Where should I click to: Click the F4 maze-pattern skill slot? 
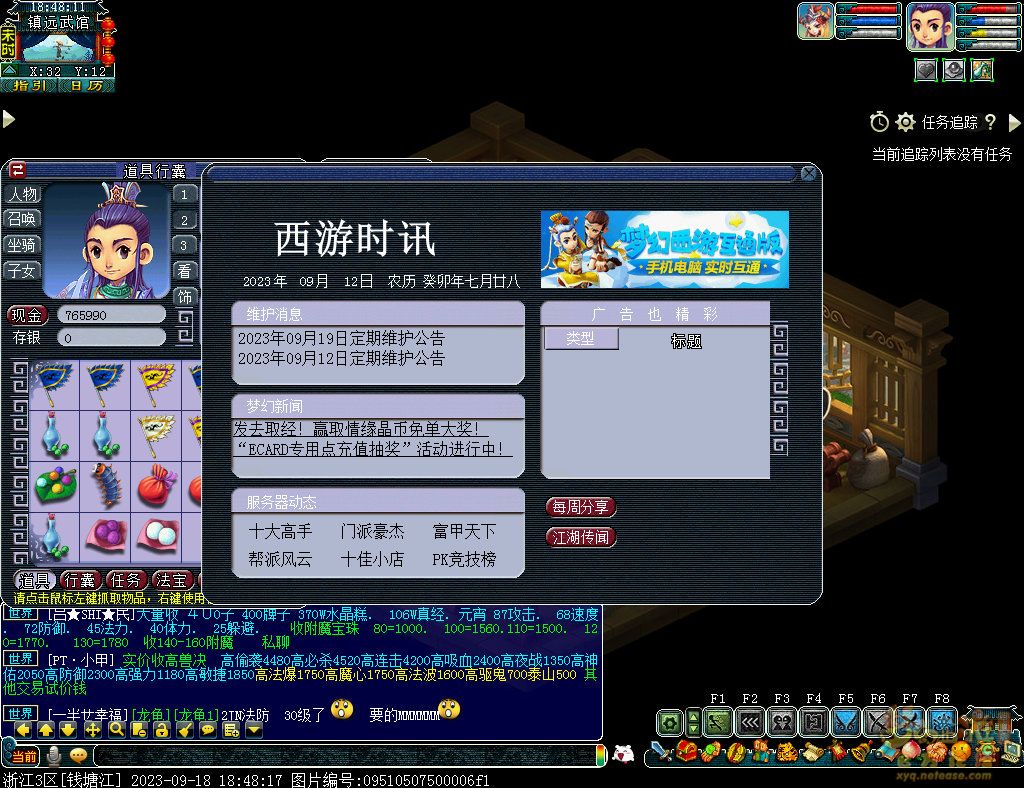(813, 723)
